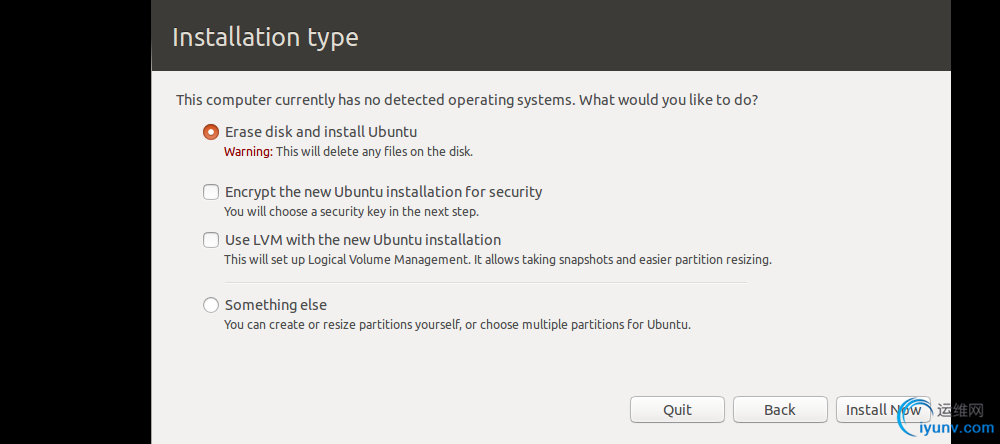Select the Erase disk and install Ubuntu radio button

pyautogui.click(x=211, y=132)
